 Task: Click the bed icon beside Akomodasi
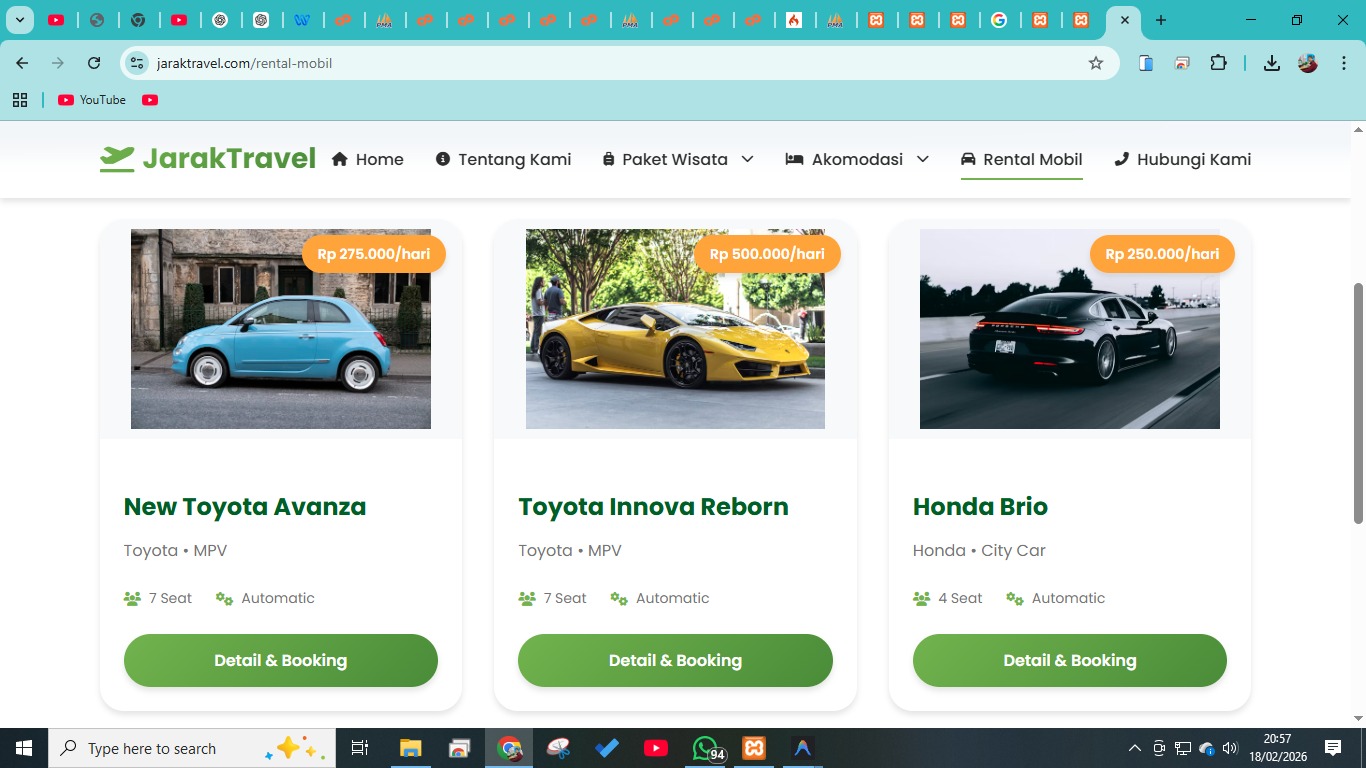coord(794,158)
